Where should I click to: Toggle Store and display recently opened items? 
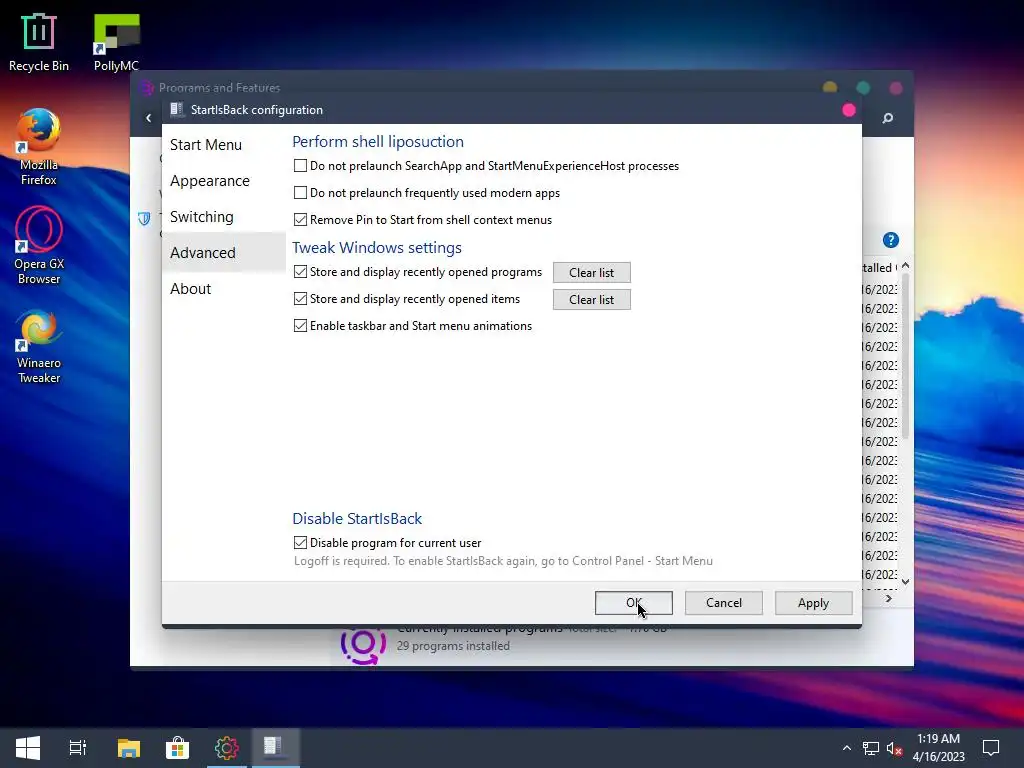click(300, 298)
